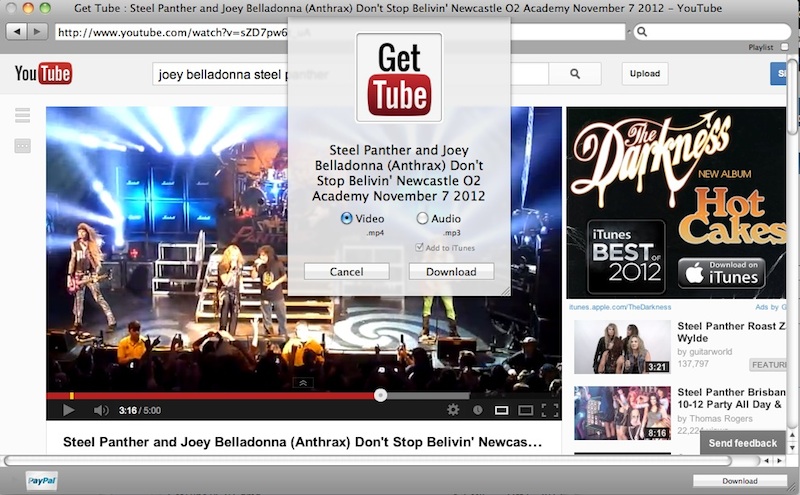
Task: Mute the video with the speaker icon
Action: point(100,410)
